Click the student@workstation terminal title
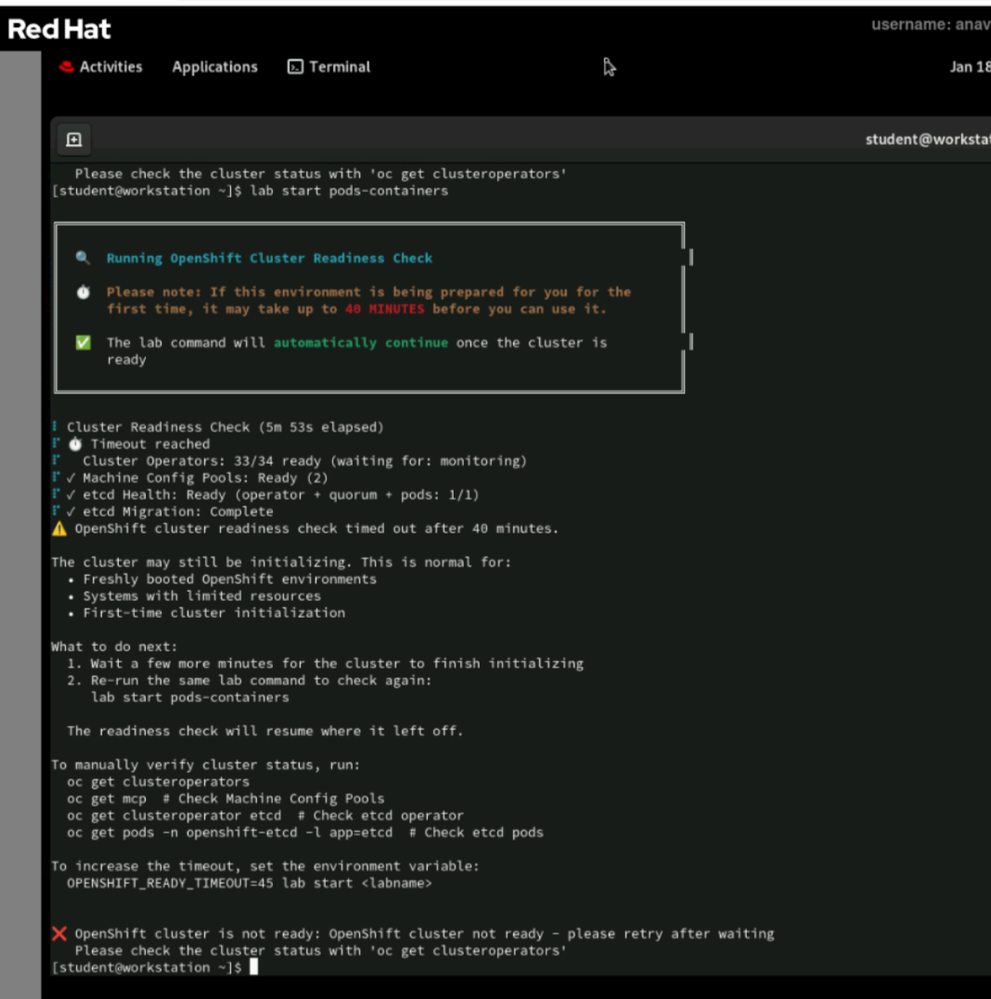This screenshot has height=999, width=991. [x=926, y=140]
